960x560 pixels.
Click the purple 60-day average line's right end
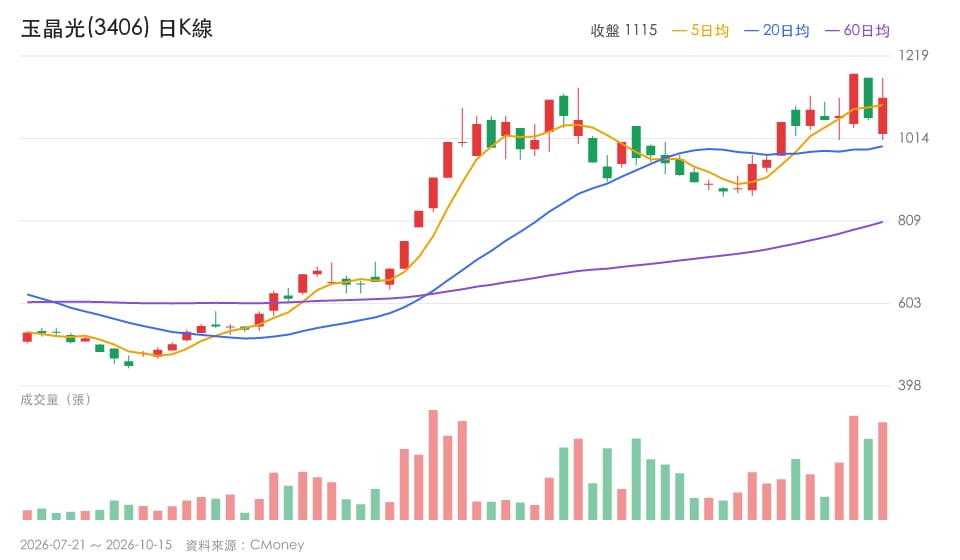tap(882, 222)
